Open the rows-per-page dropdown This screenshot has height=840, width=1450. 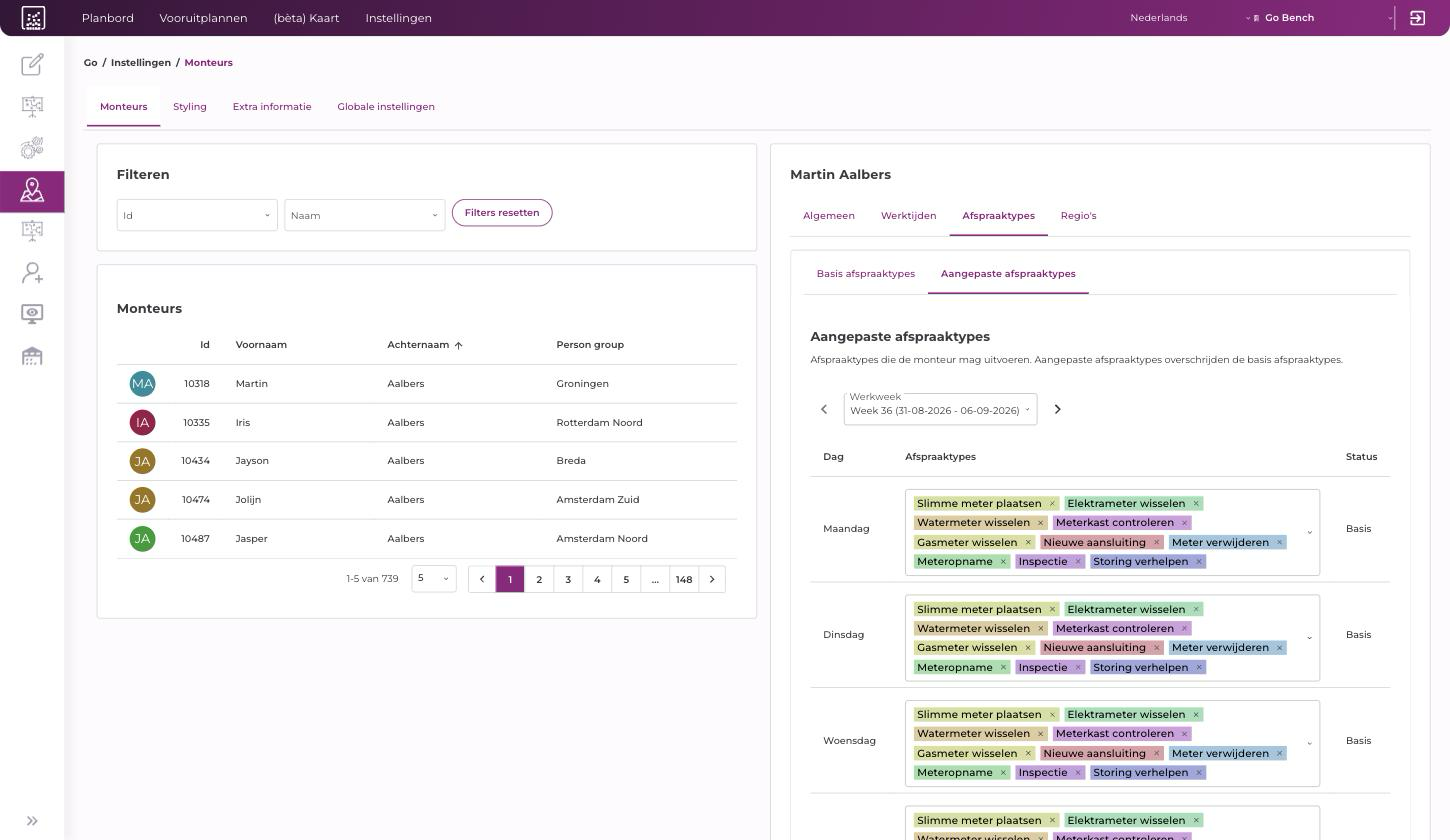click(x=434, y=578)
